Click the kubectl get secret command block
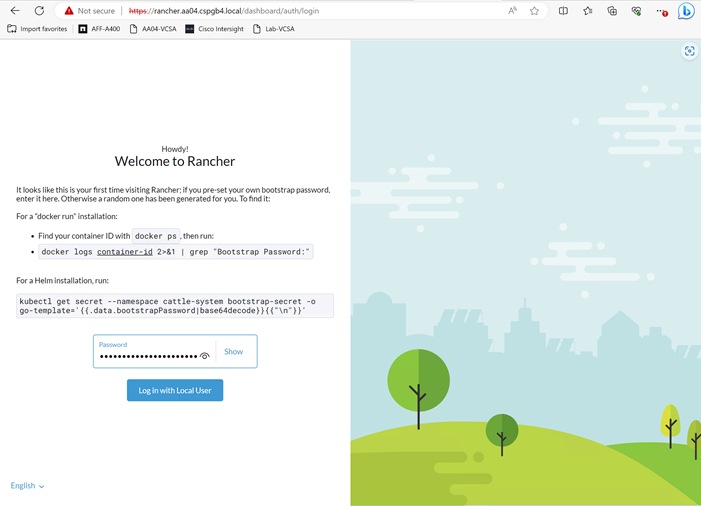701x506 pixels. (175, 306)
